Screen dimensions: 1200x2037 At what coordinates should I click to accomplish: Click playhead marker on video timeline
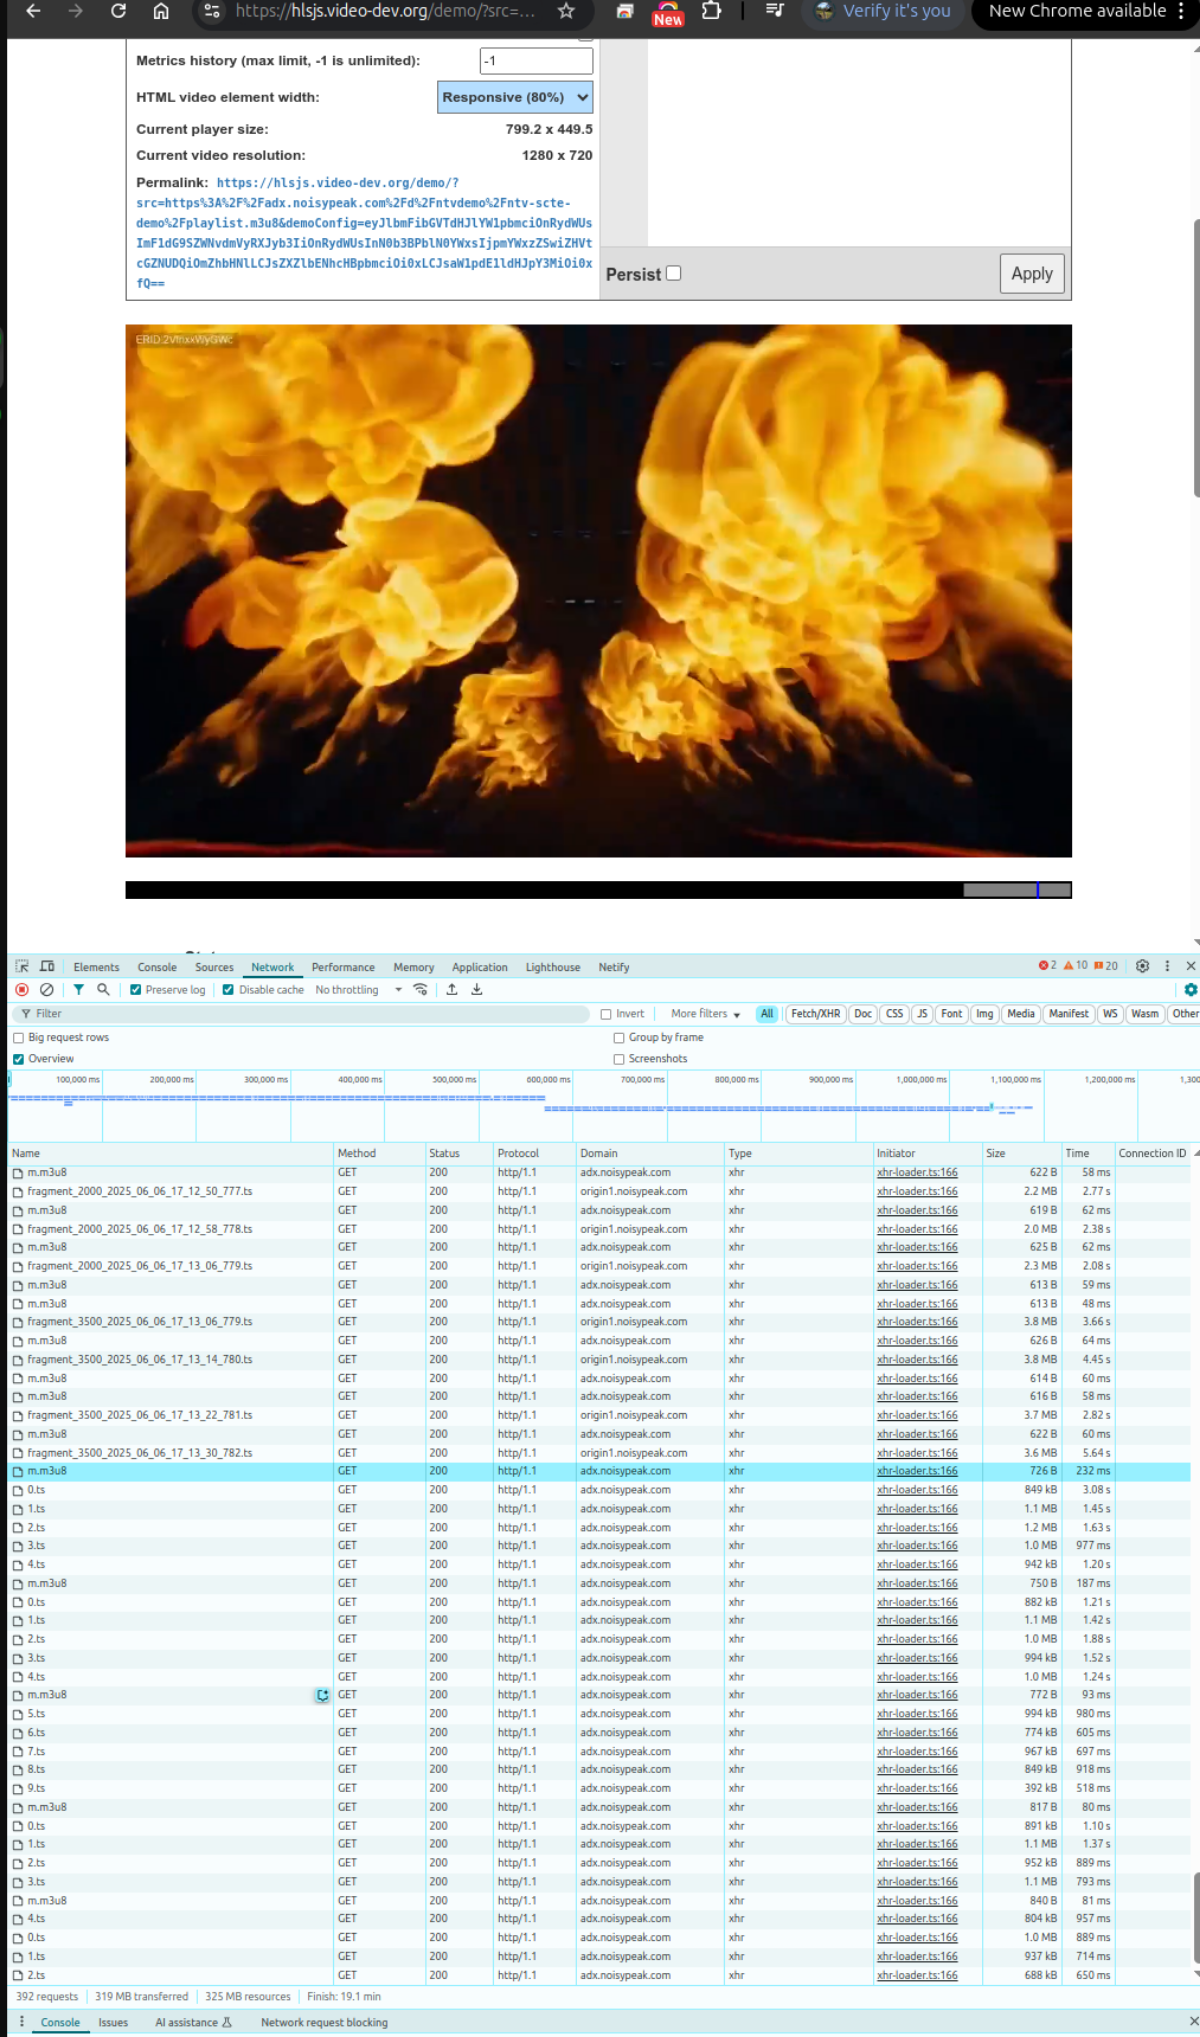[1038, 890]
